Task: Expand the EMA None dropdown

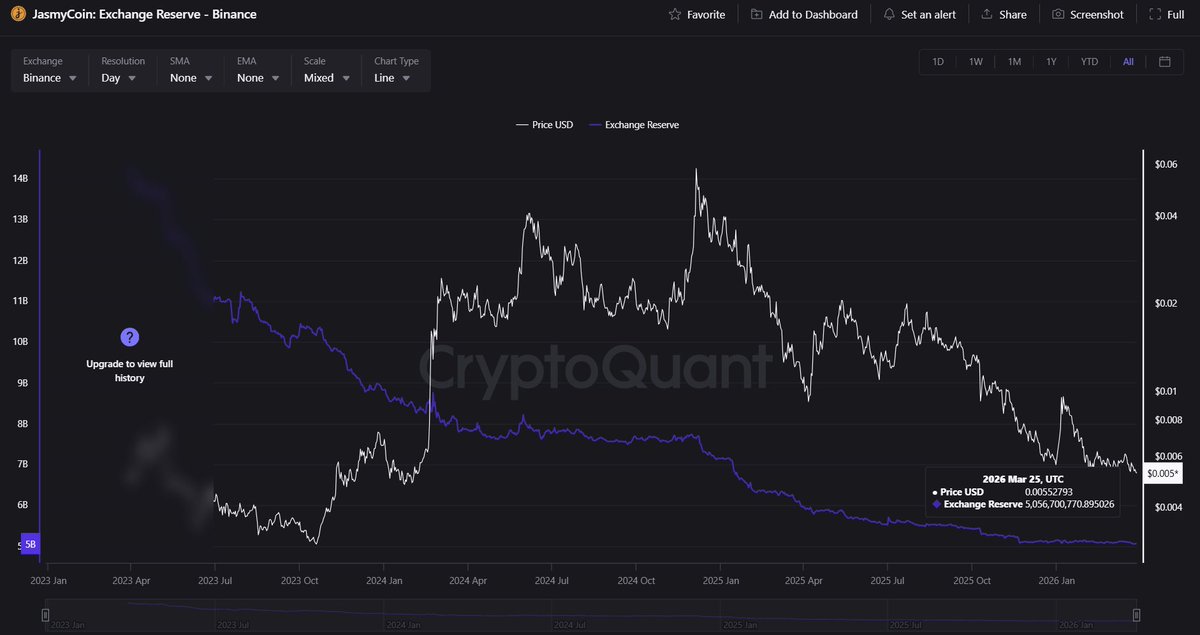Action: pyautogui.click(x=259, y=70)
